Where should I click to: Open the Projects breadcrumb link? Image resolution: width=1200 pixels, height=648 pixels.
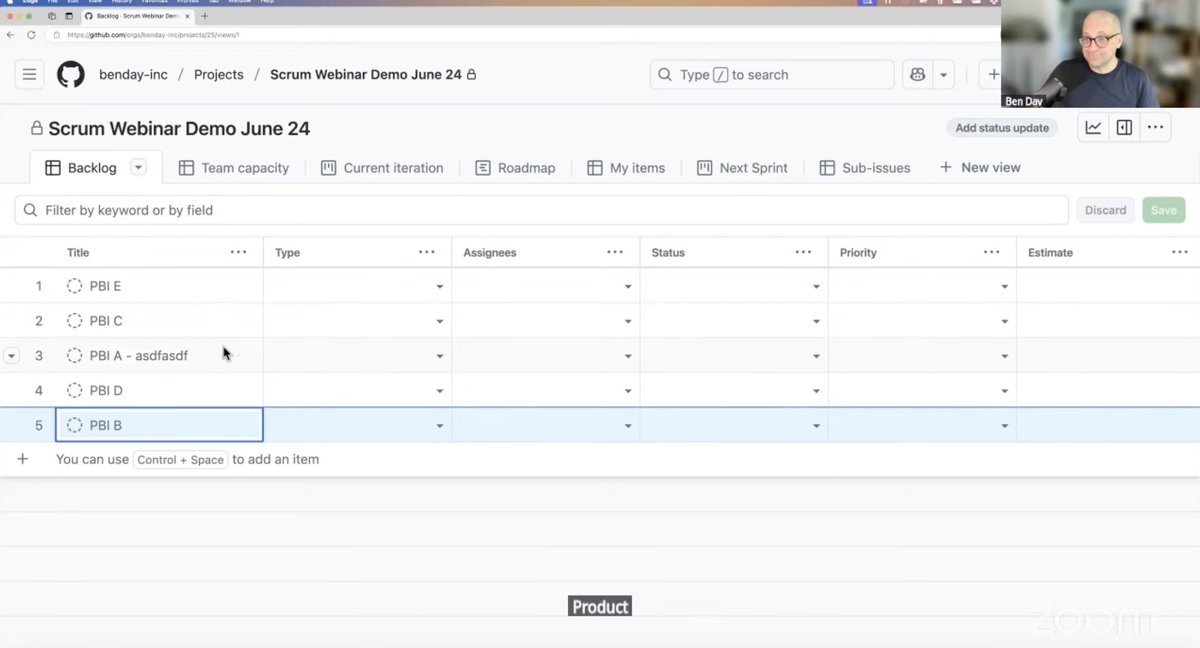click(x=219, y=74)
